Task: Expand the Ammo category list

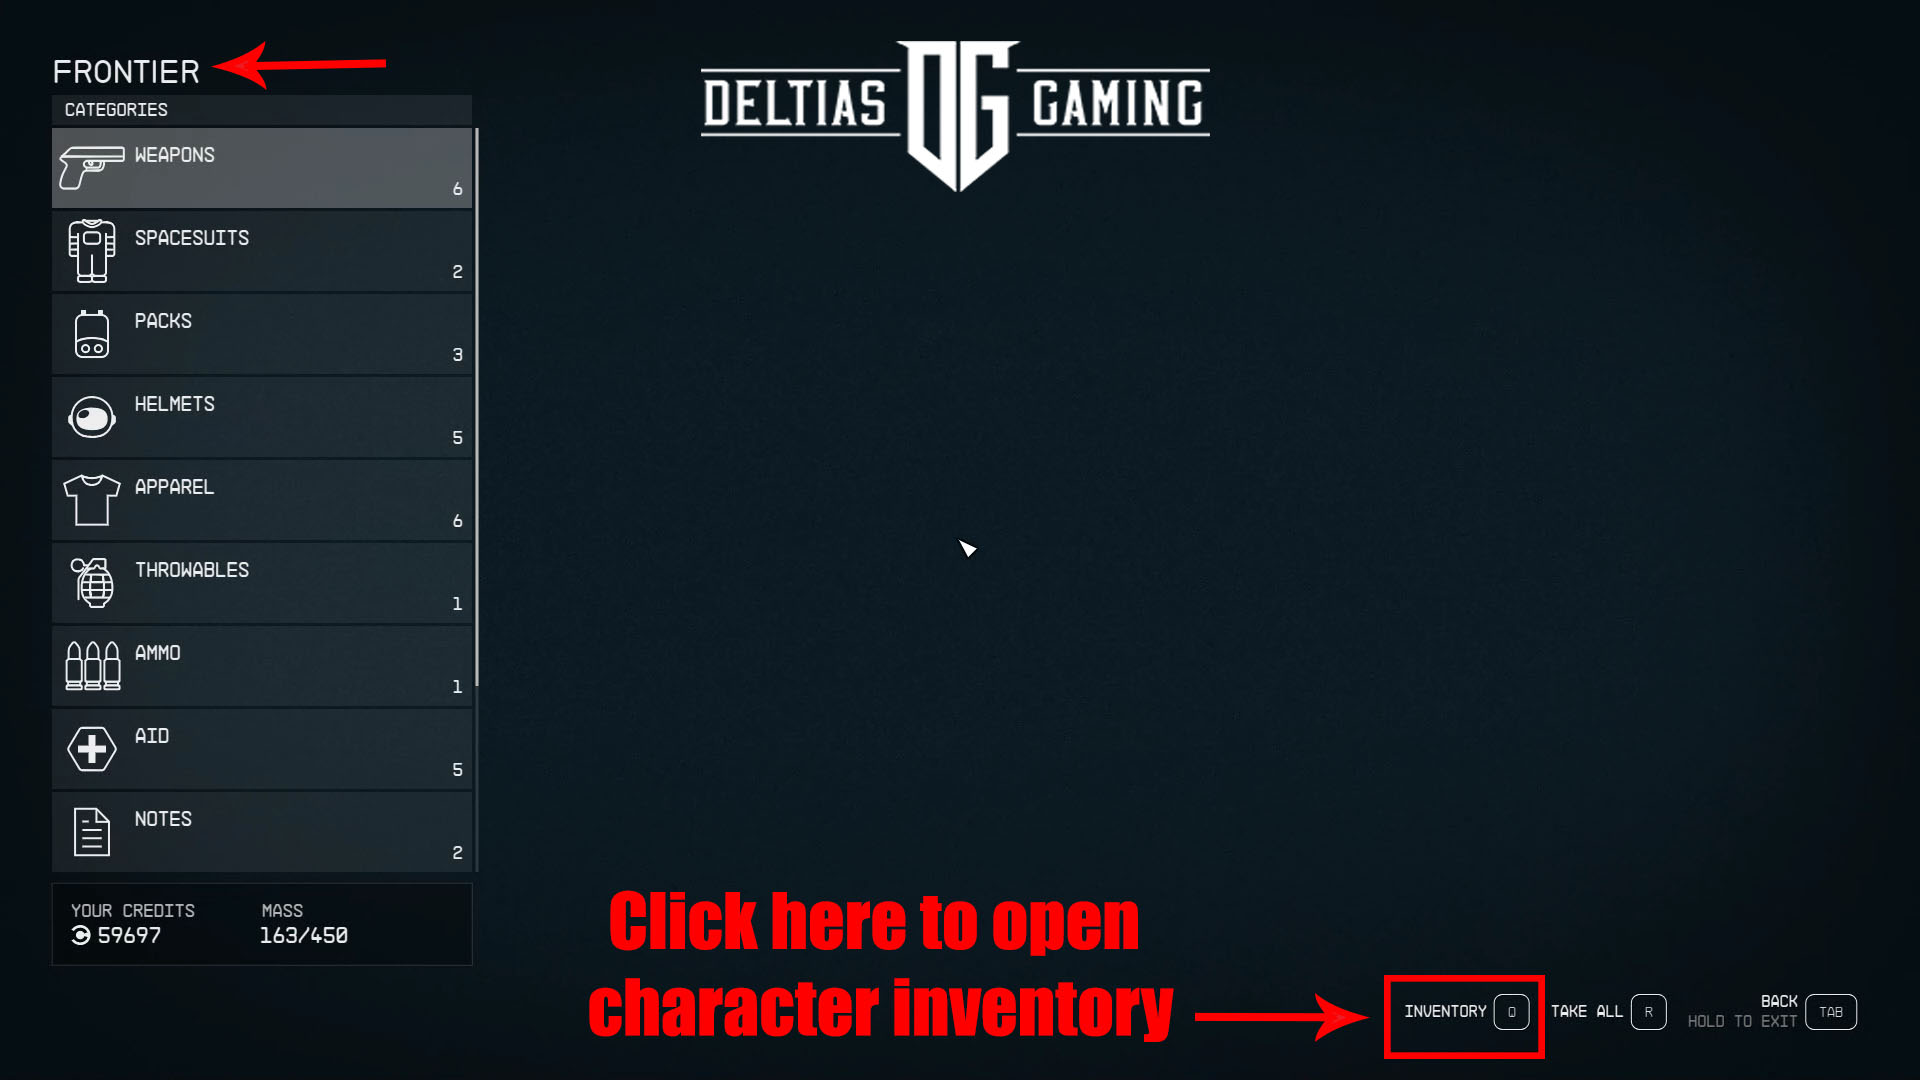Action: (x=261, y=666)
